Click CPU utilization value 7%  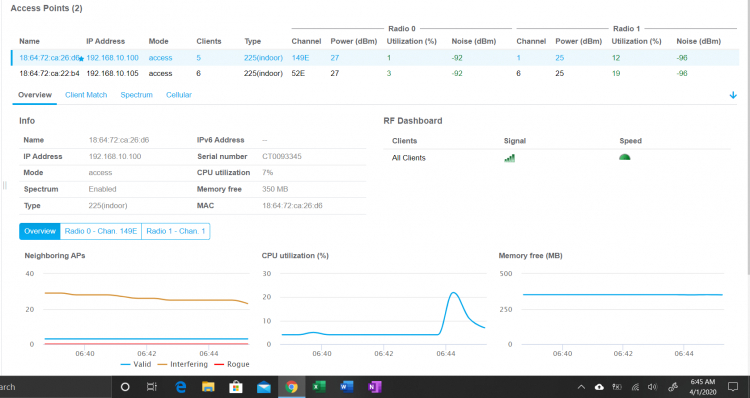click(267, 172)
